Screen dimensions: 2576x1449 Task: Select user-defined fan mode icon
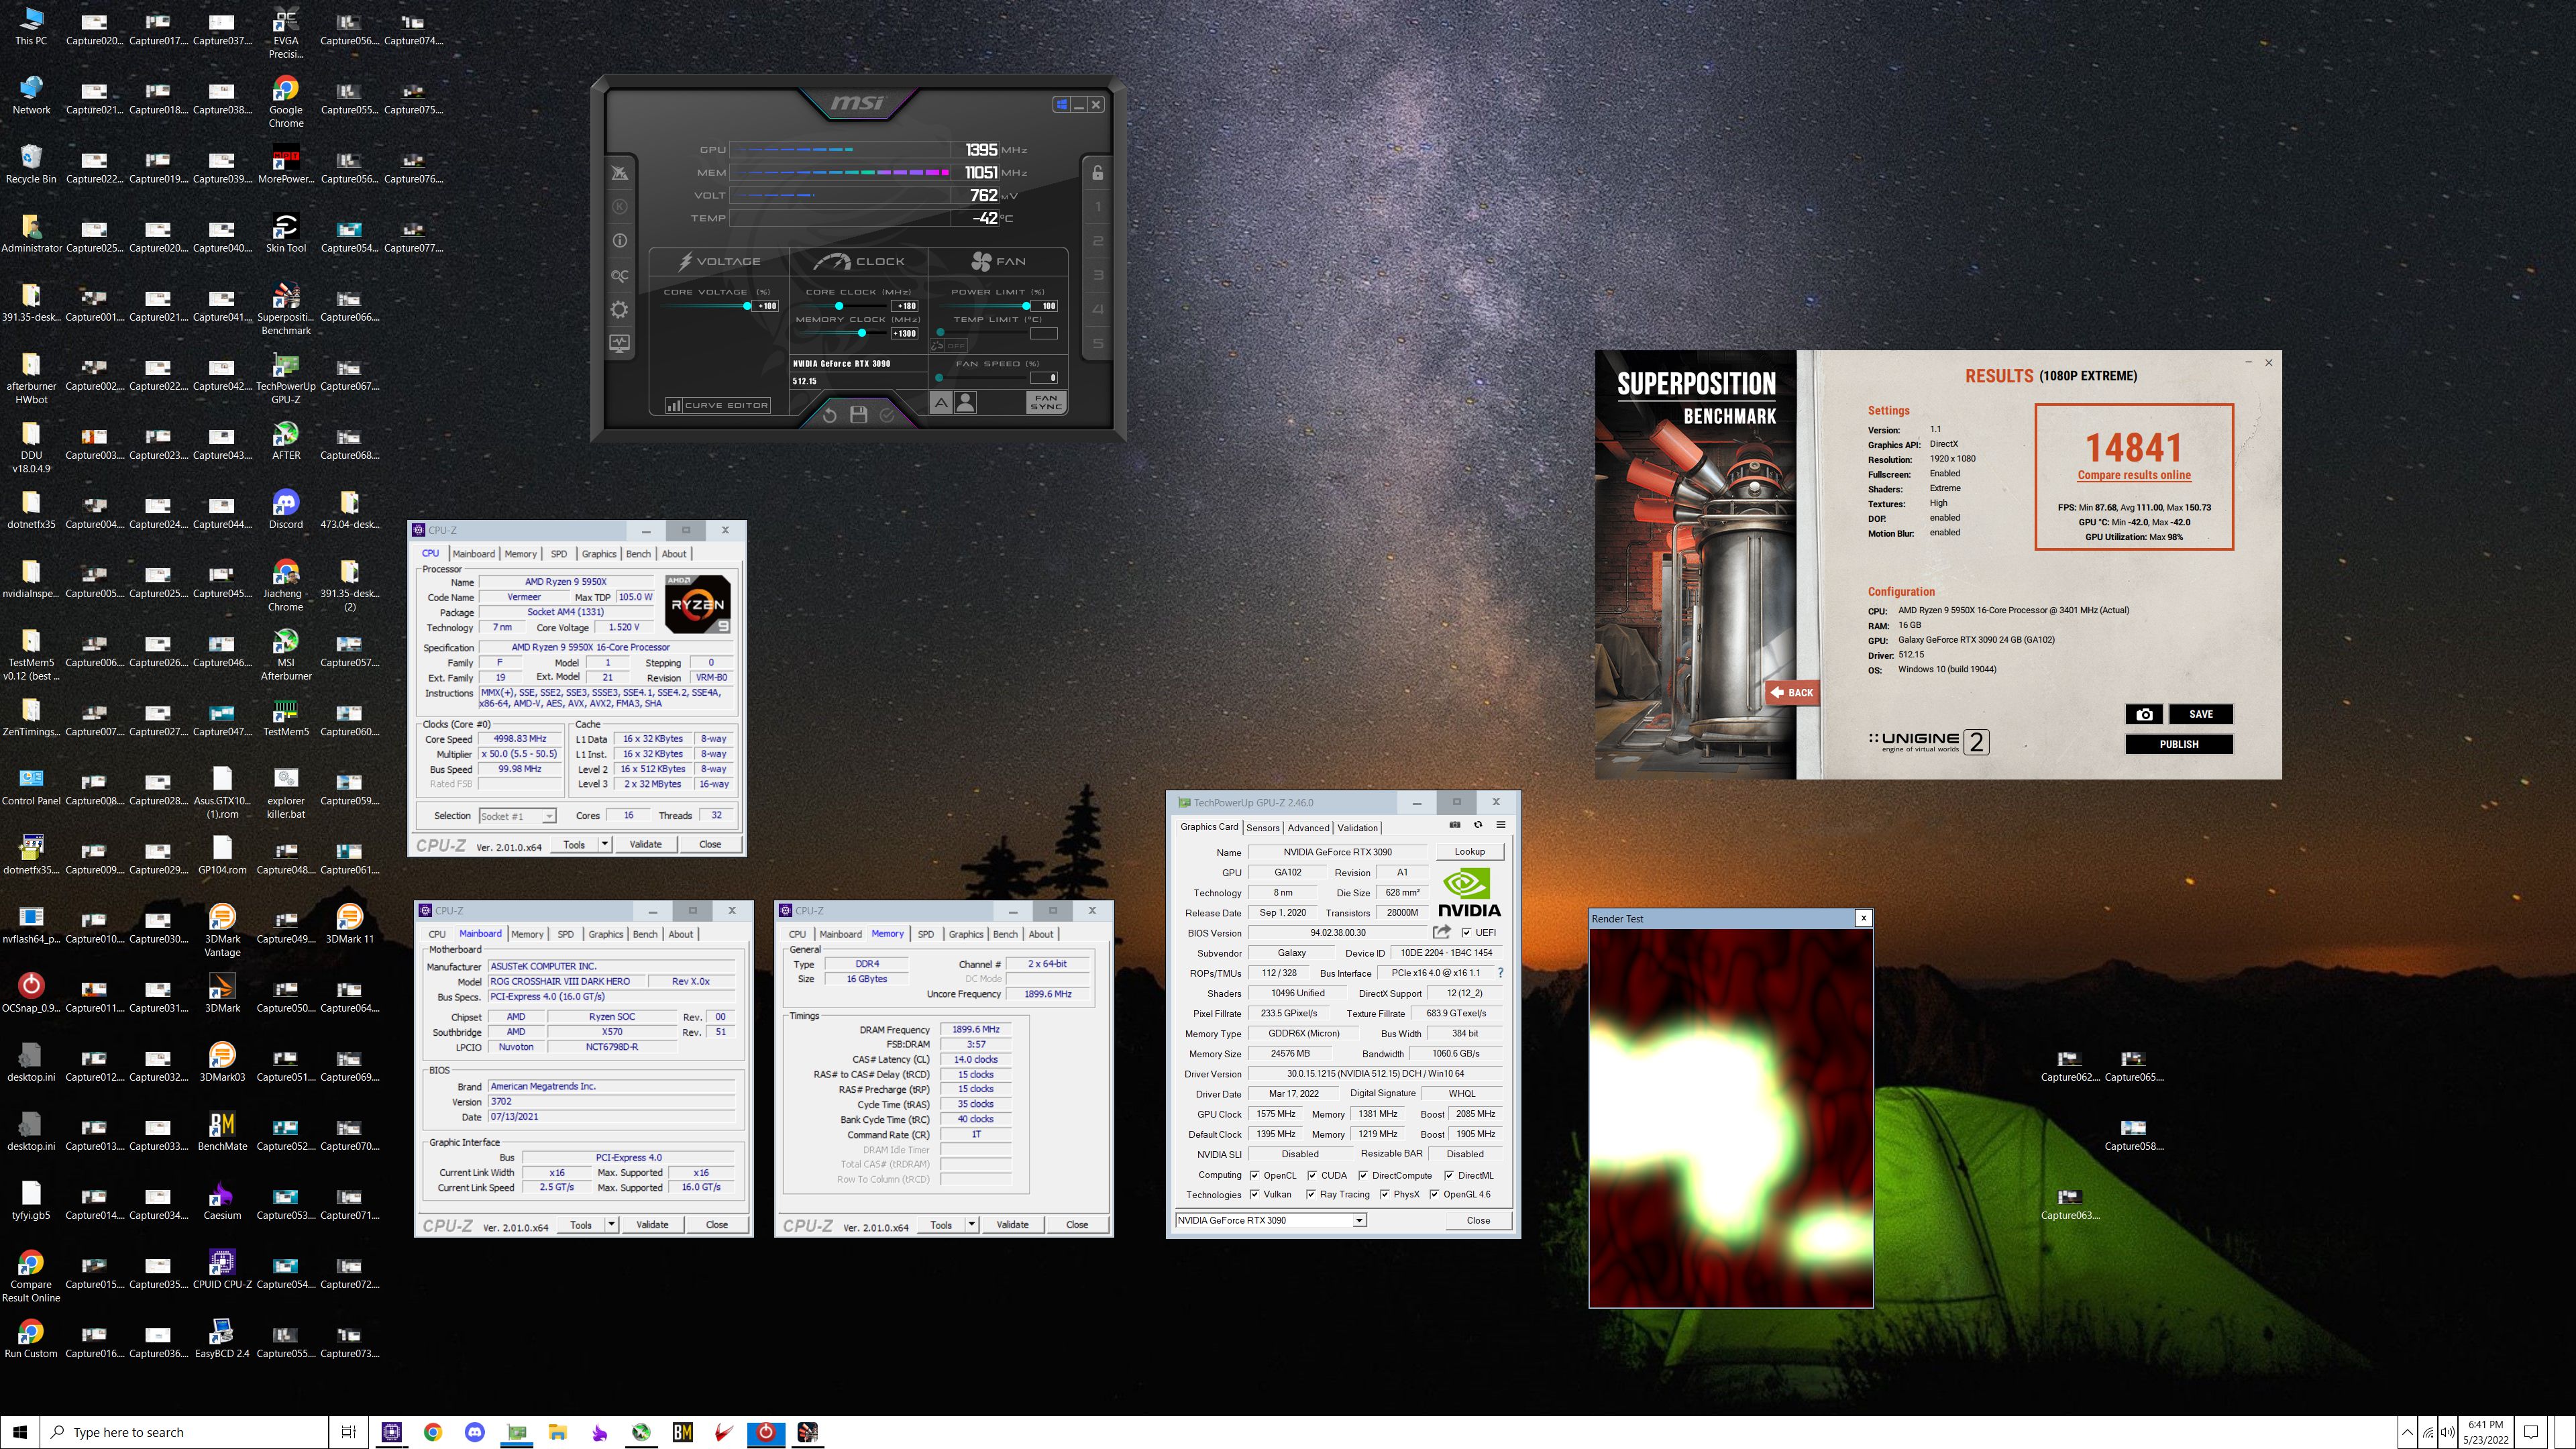[965, 402]
